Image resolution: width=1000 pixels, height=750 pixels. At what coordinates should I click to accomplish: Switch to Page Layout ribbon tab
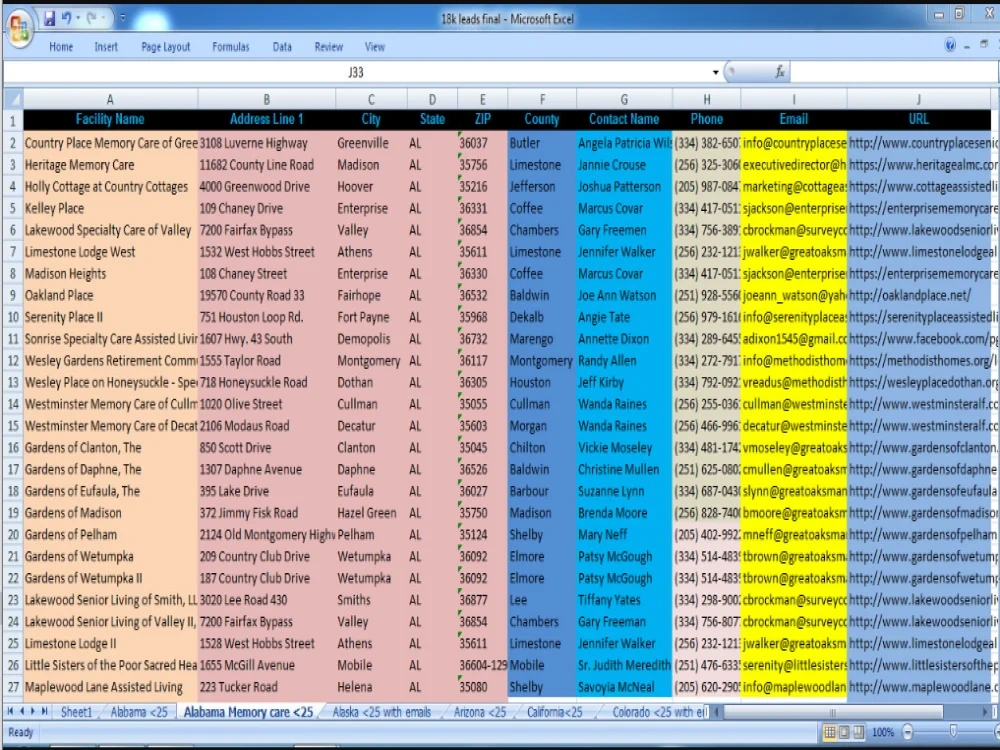point(166,47)
